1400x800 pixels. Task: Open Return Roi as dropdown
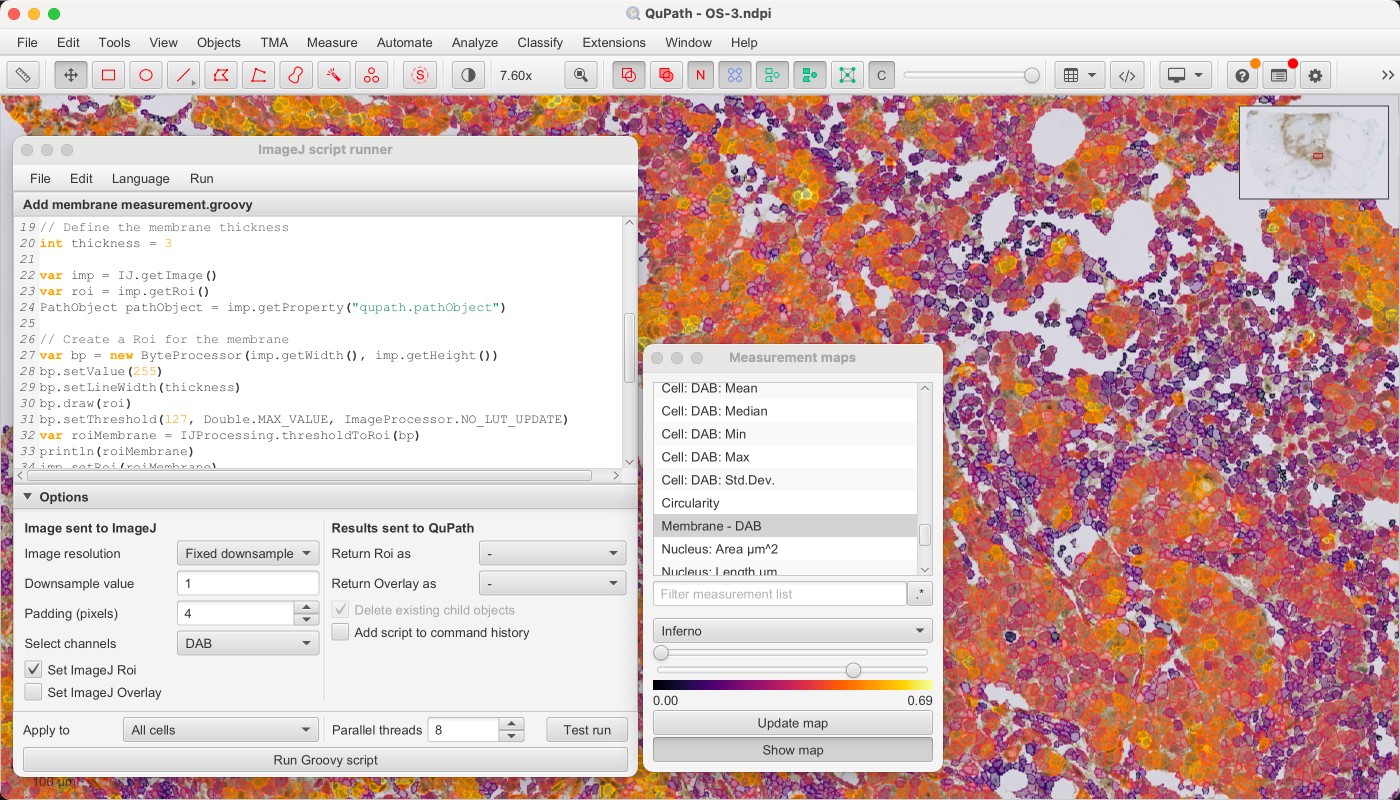pos(553,553)
